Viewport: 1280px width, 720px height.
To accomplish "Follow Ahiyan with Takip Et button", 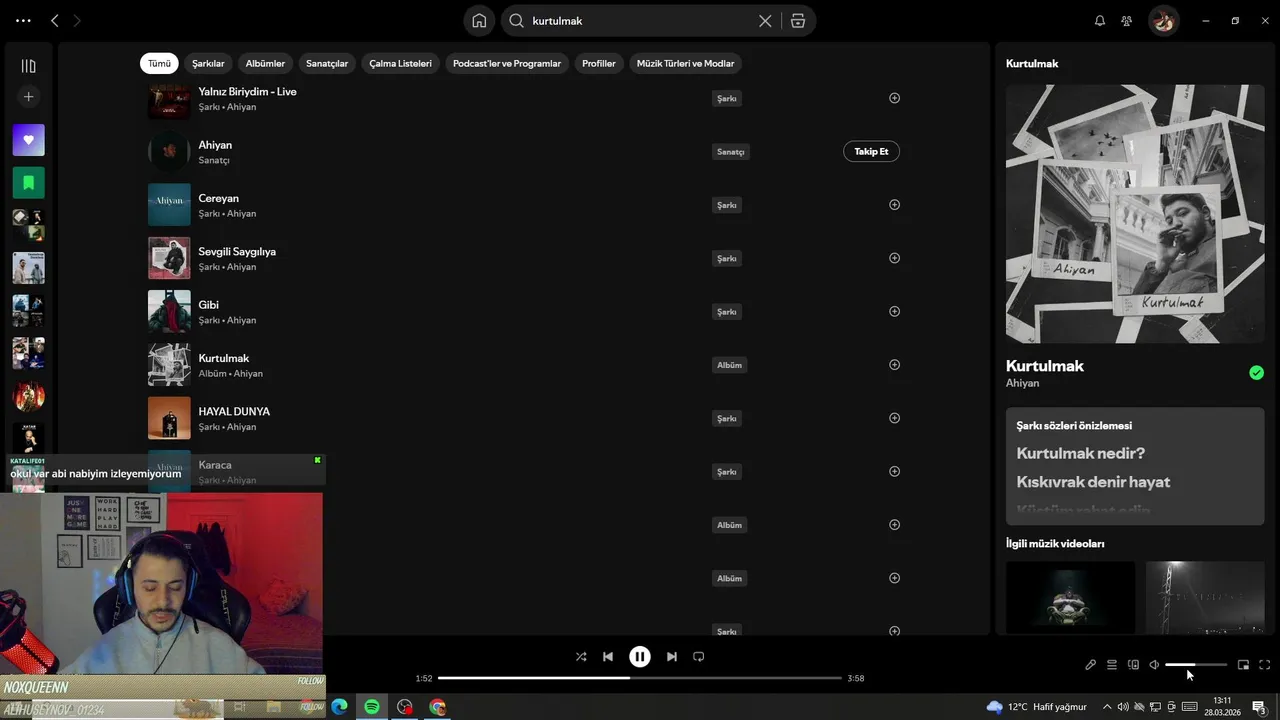I will tap(871, 151).
